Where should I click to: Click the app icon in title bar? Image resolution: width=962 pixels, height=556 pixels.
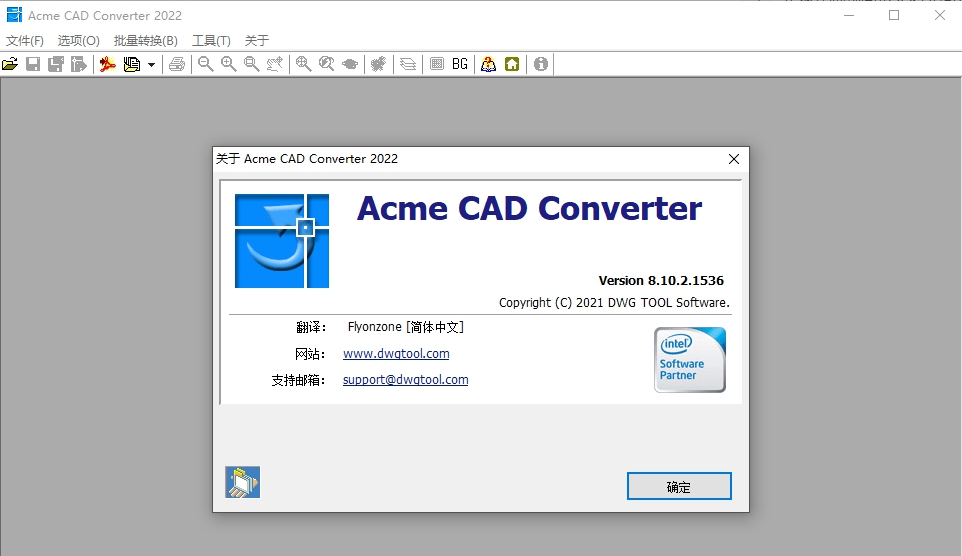13,15
